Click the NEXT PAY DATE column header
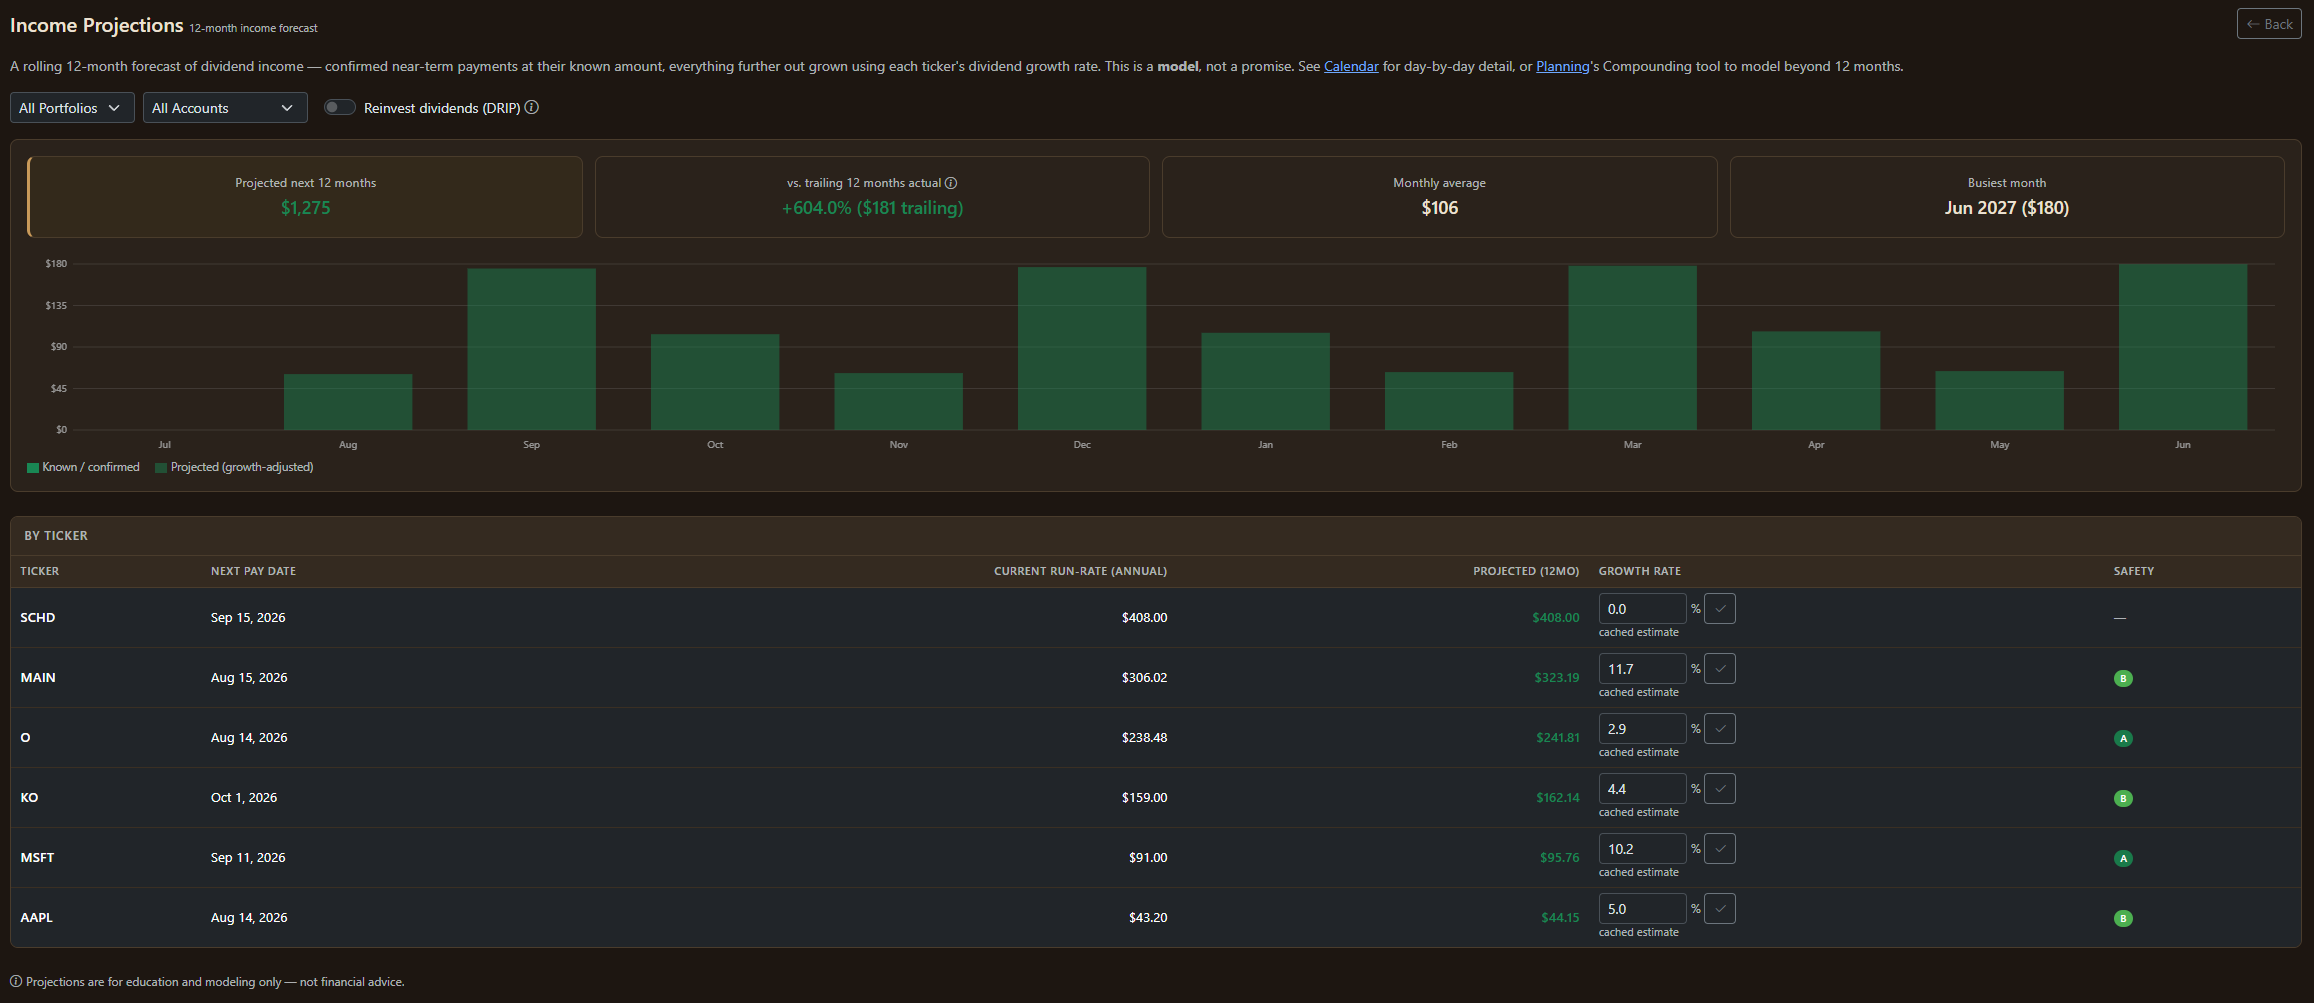Viewport: 2314px width, 1003px height. click(253, 571)
